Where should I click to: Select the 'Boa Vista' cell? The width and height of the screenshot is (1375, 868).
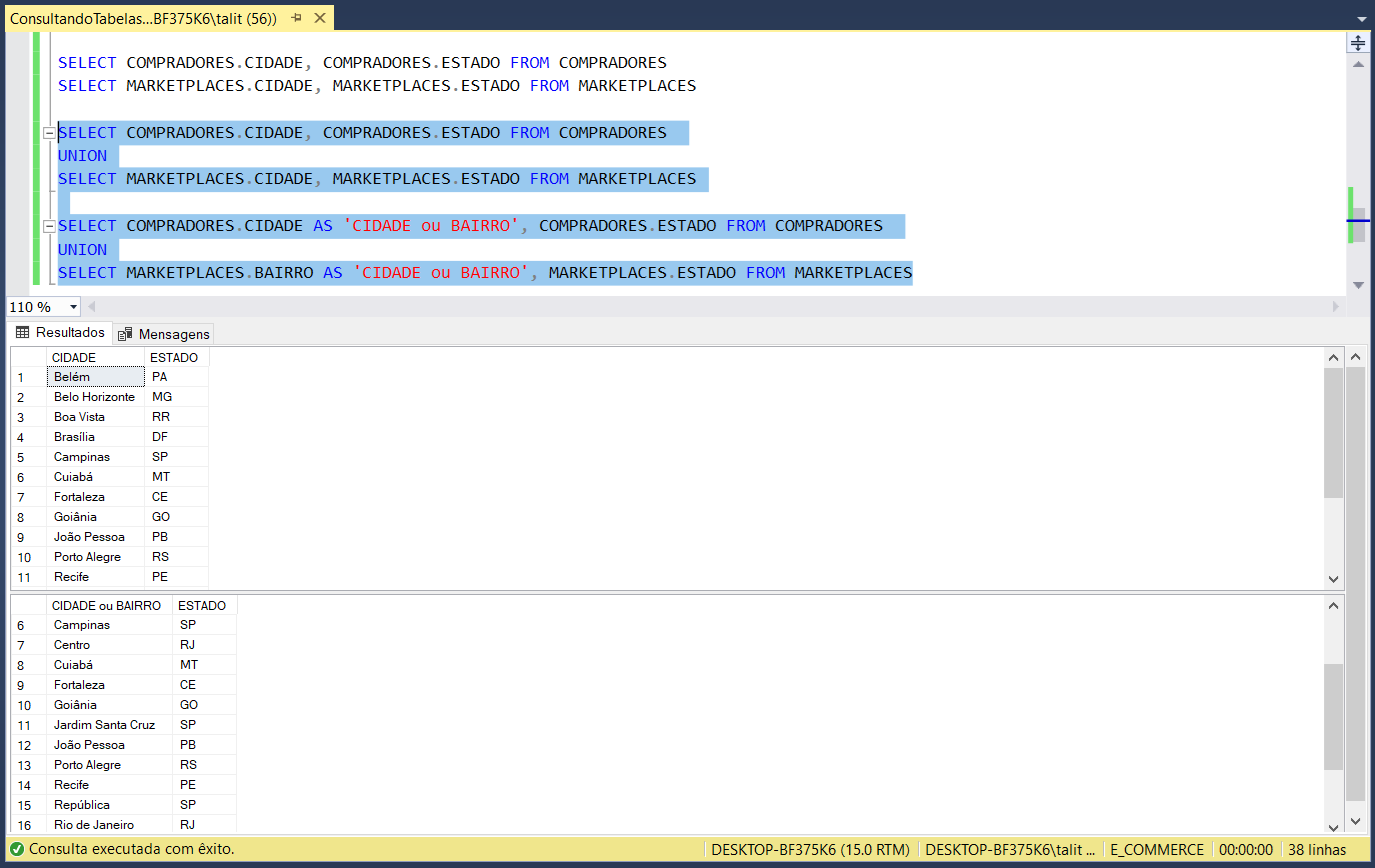coord(95,417)
